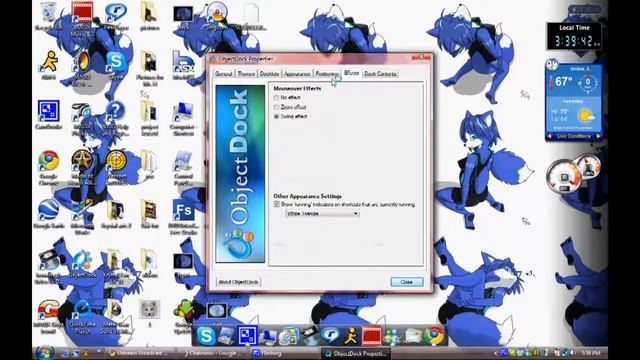Click the Skype icon in the dock
Screen dimensions: 640x360
click(206, 336)
